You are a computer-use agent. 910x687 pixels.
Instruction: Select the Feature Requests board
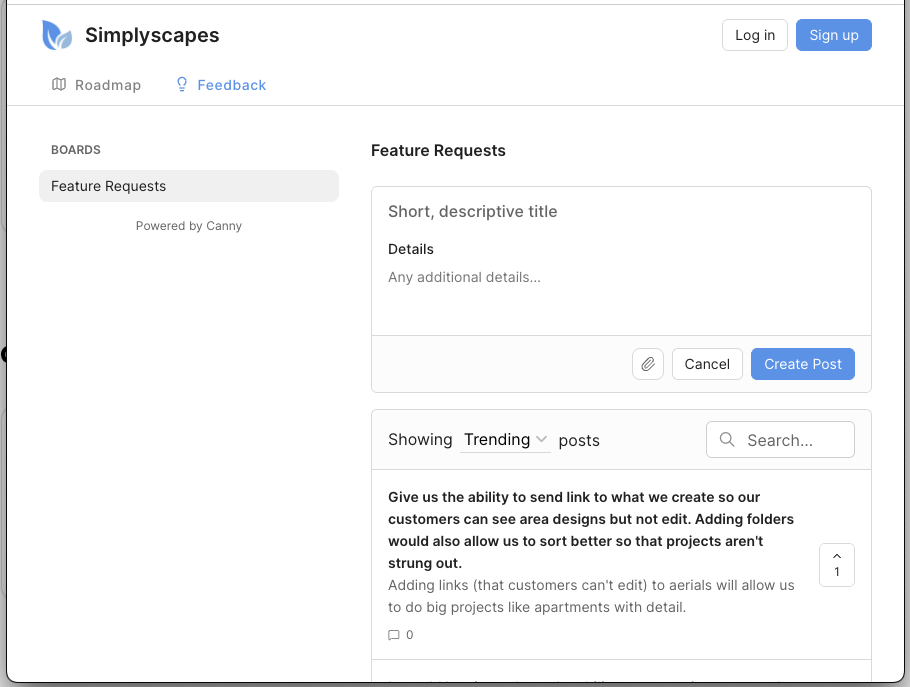[189, 186]
